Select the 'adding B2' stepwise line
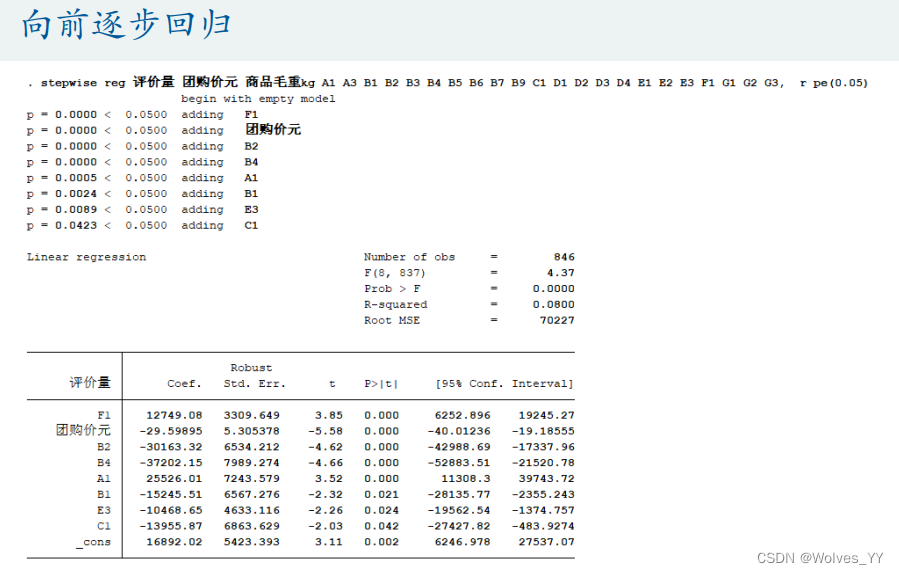 (x=142, y=146)
